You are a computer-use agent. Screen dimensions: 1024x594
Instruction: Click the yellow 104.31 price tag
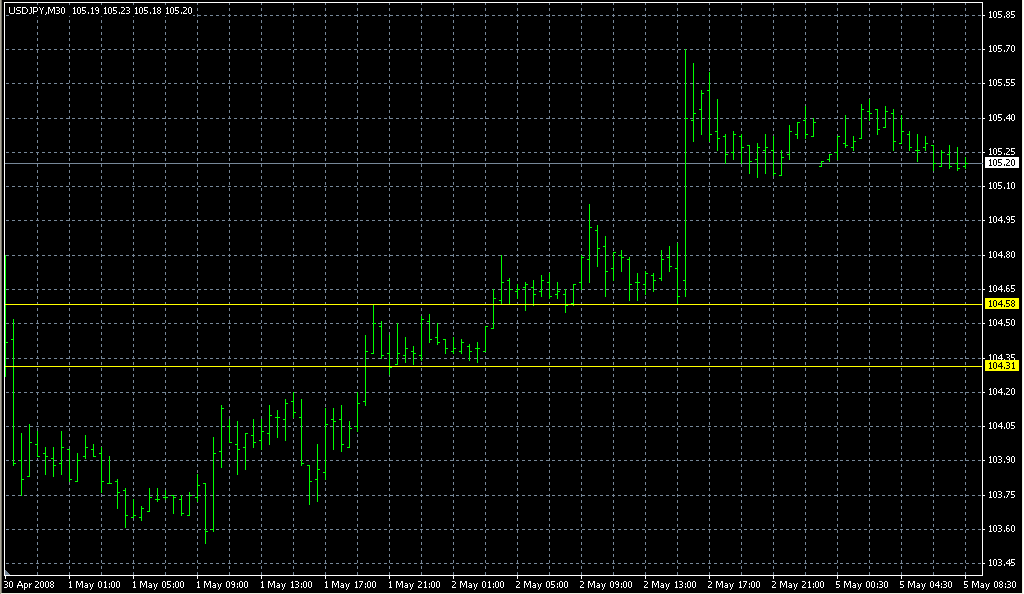click(x=1001, y=366)
